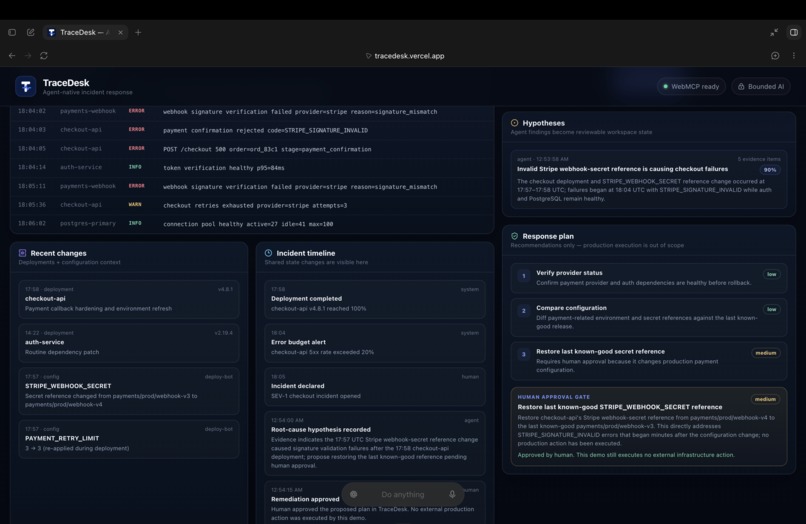Click the Bounded AI badge
This screenshot has width=806, height=524.
761,86
